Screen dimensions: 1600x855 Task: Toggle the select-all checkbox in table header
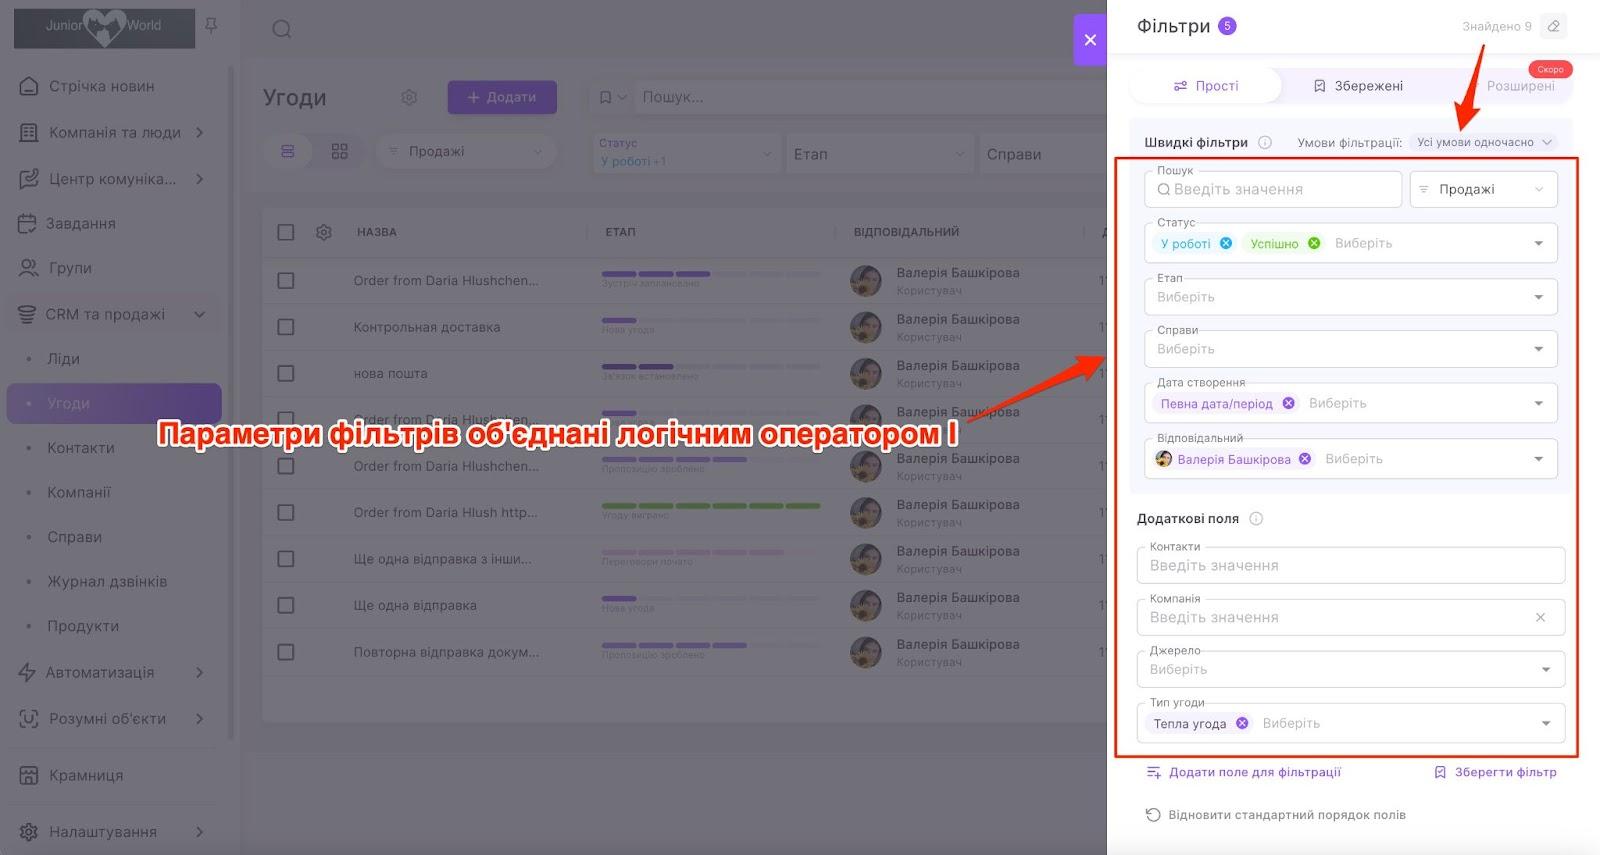286,232
